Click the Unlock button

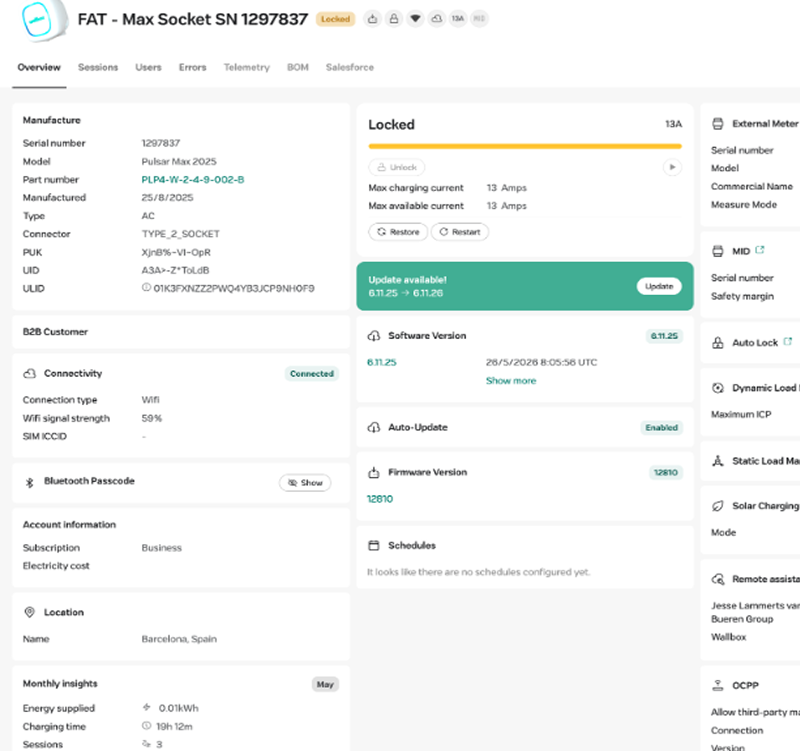click(396, 167)
